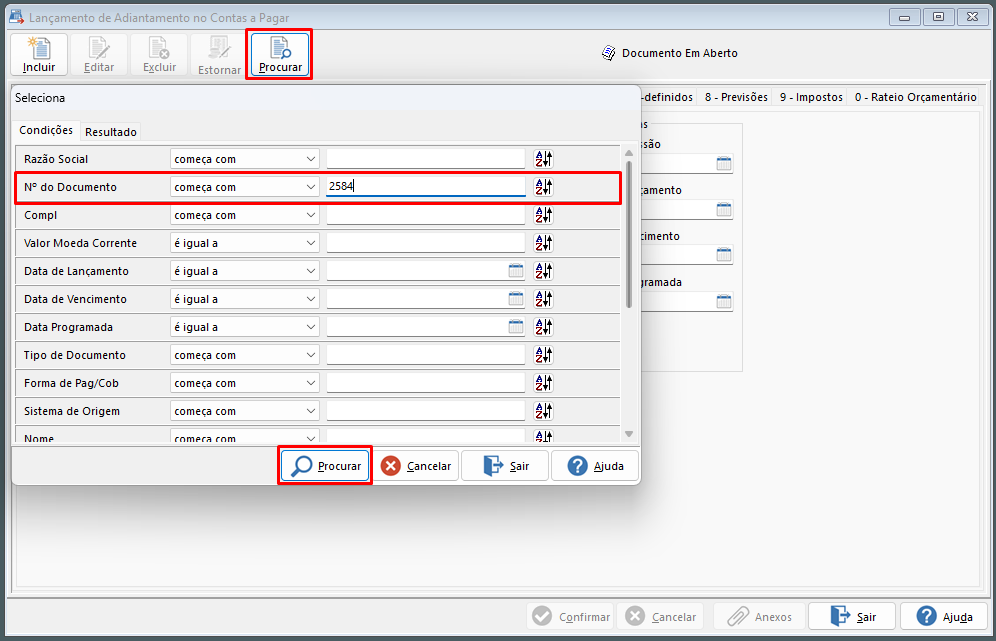Toggle sort order for Compl row
The width and height of the screenshot is (996, 641).
[x=544, y=215]
